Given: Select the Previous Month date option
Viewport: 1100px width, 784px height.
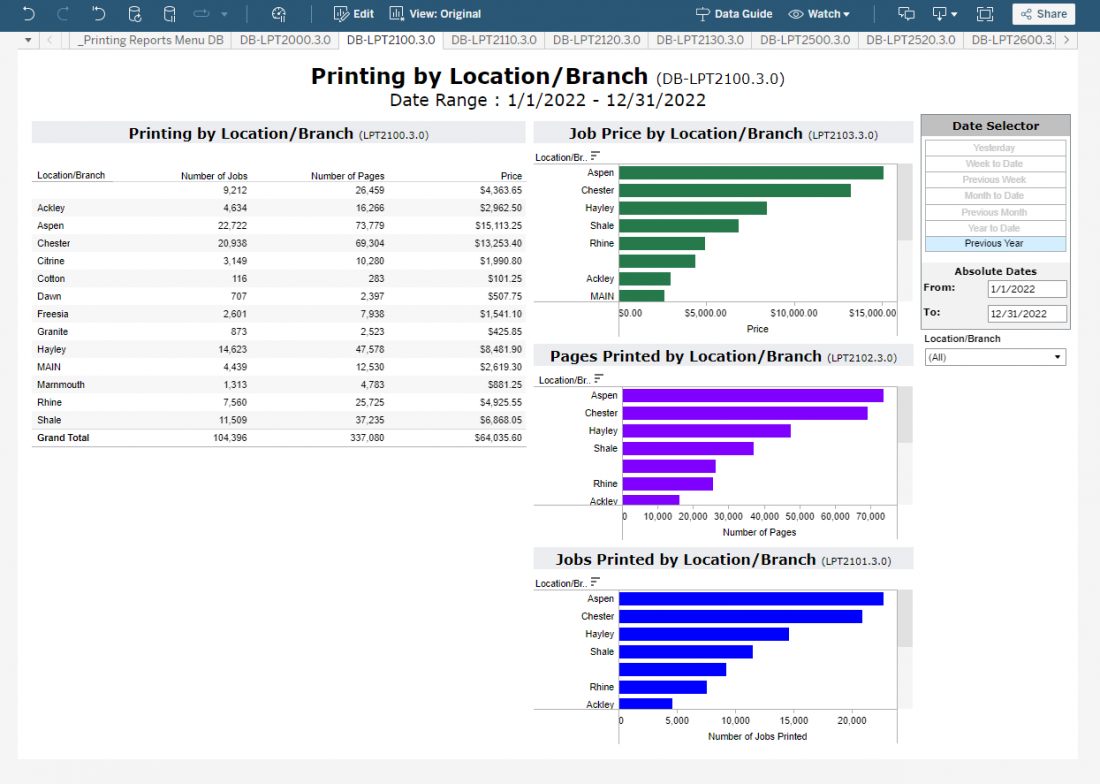Looking at the screenshot, I should [x=995, y=212].
